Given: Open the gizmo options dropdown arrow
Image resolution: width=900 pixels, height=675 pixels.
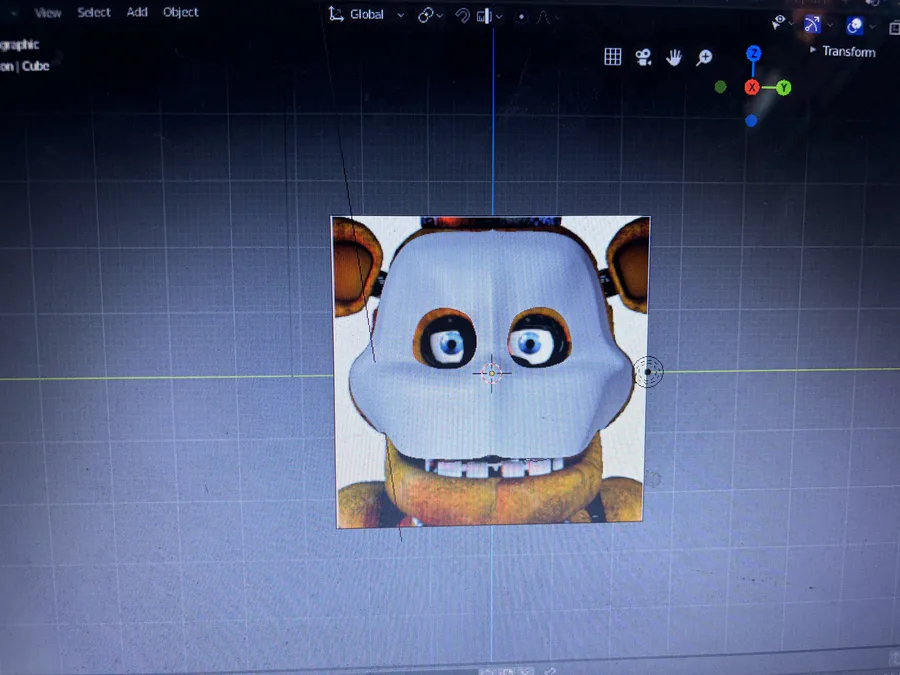Looking at the screenshot, I should pyautogui.click(x=830, y=25).
